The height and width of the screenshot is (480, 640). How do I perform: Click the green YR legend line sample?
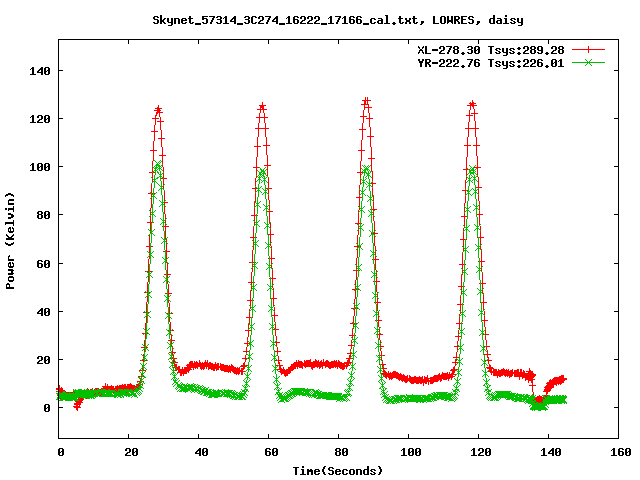588,63
